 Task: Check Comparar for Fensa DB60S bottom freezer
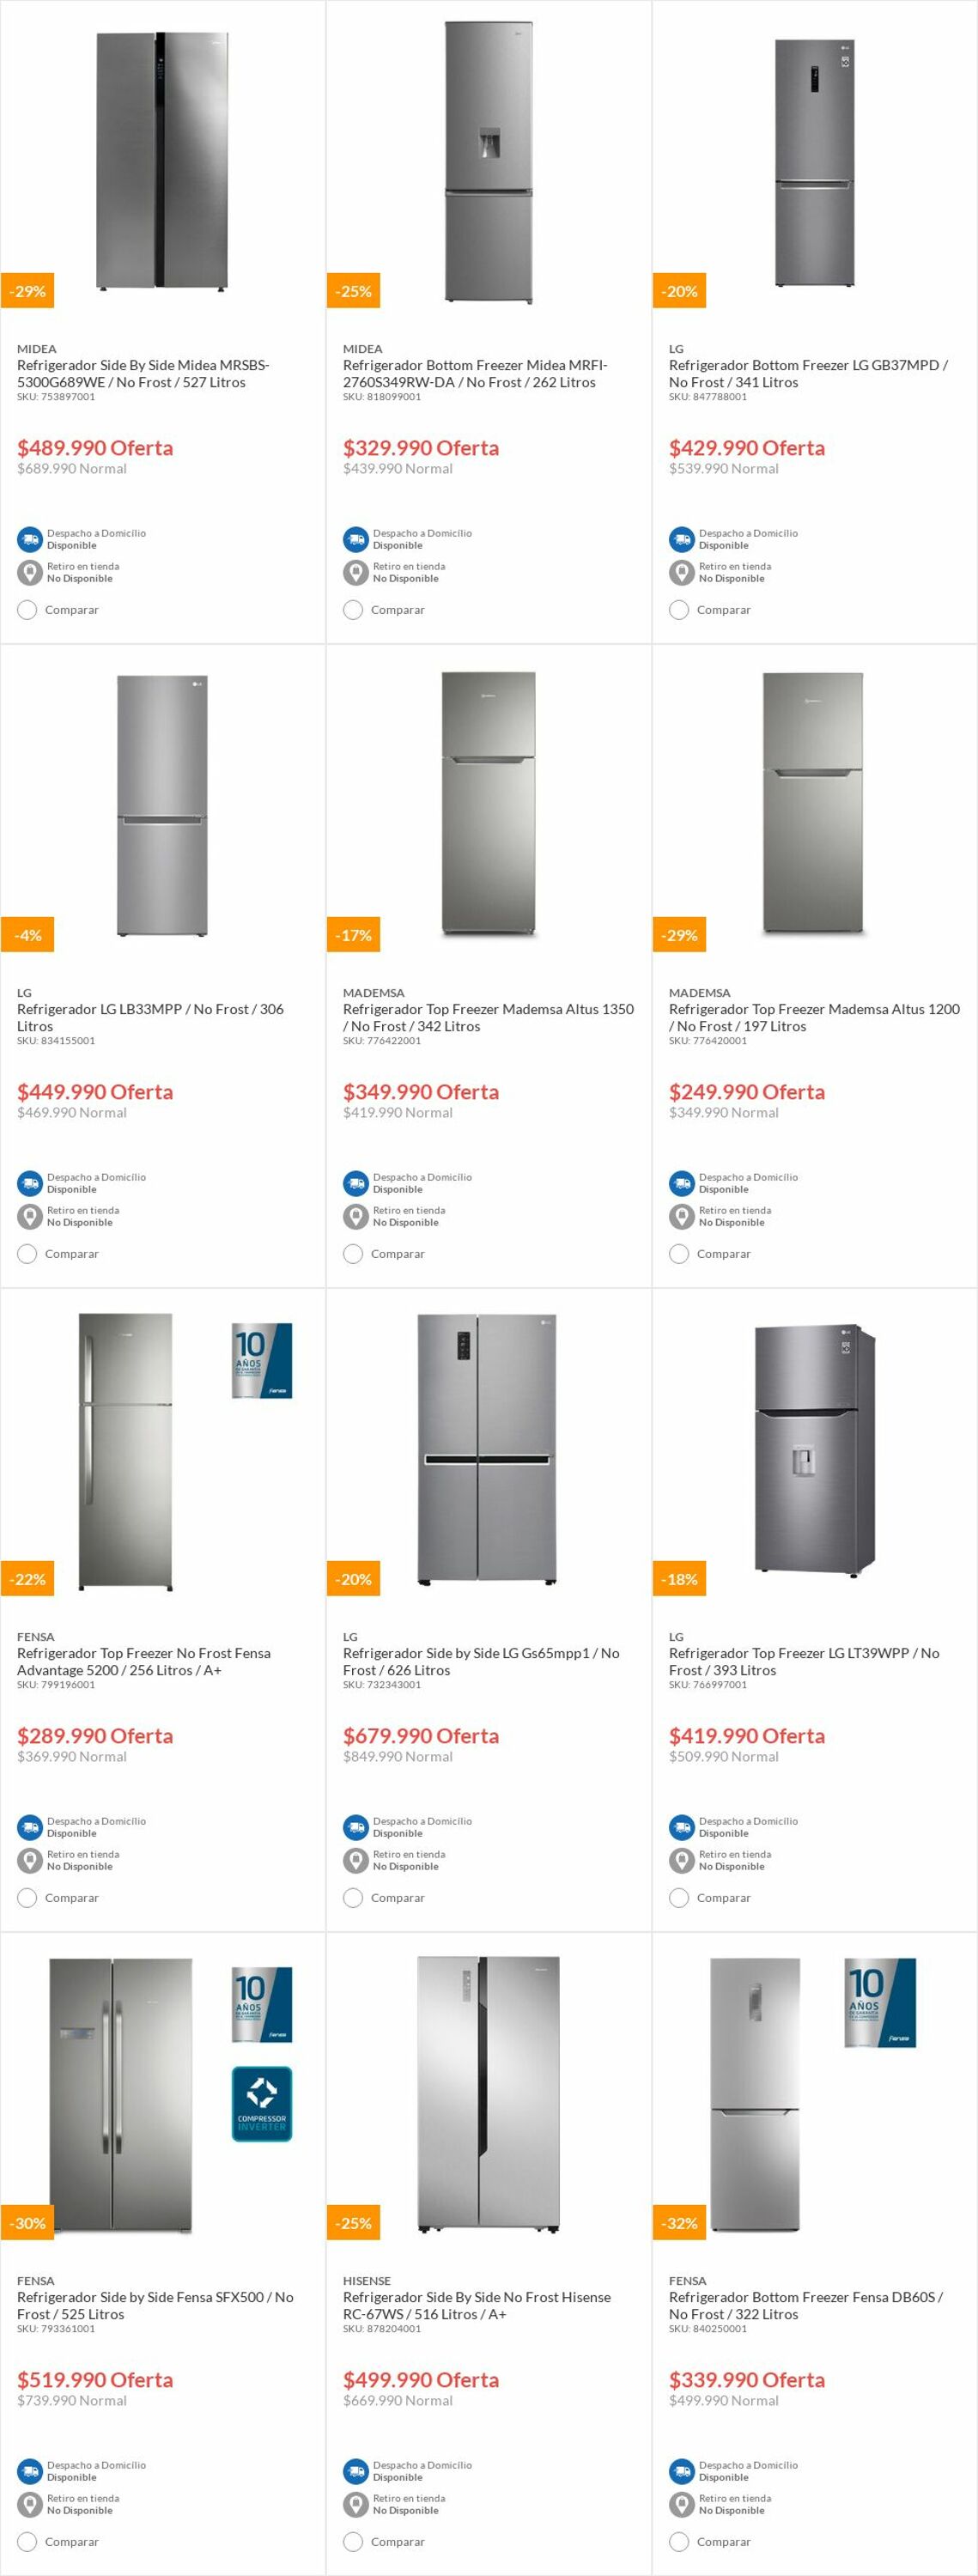tap(679, 2541)
